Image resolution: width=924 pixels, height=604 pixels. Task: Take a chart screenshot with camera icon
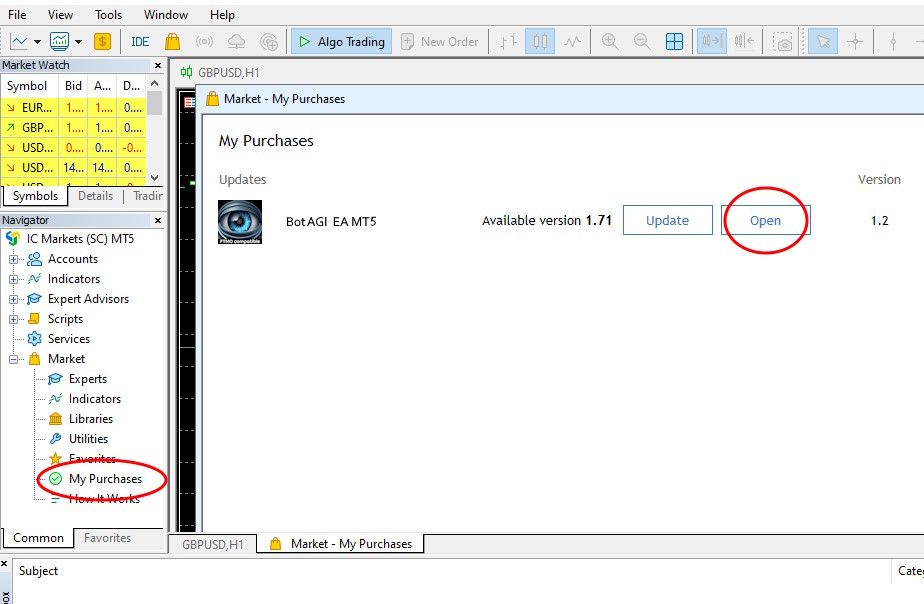click(x=783, y=42)
